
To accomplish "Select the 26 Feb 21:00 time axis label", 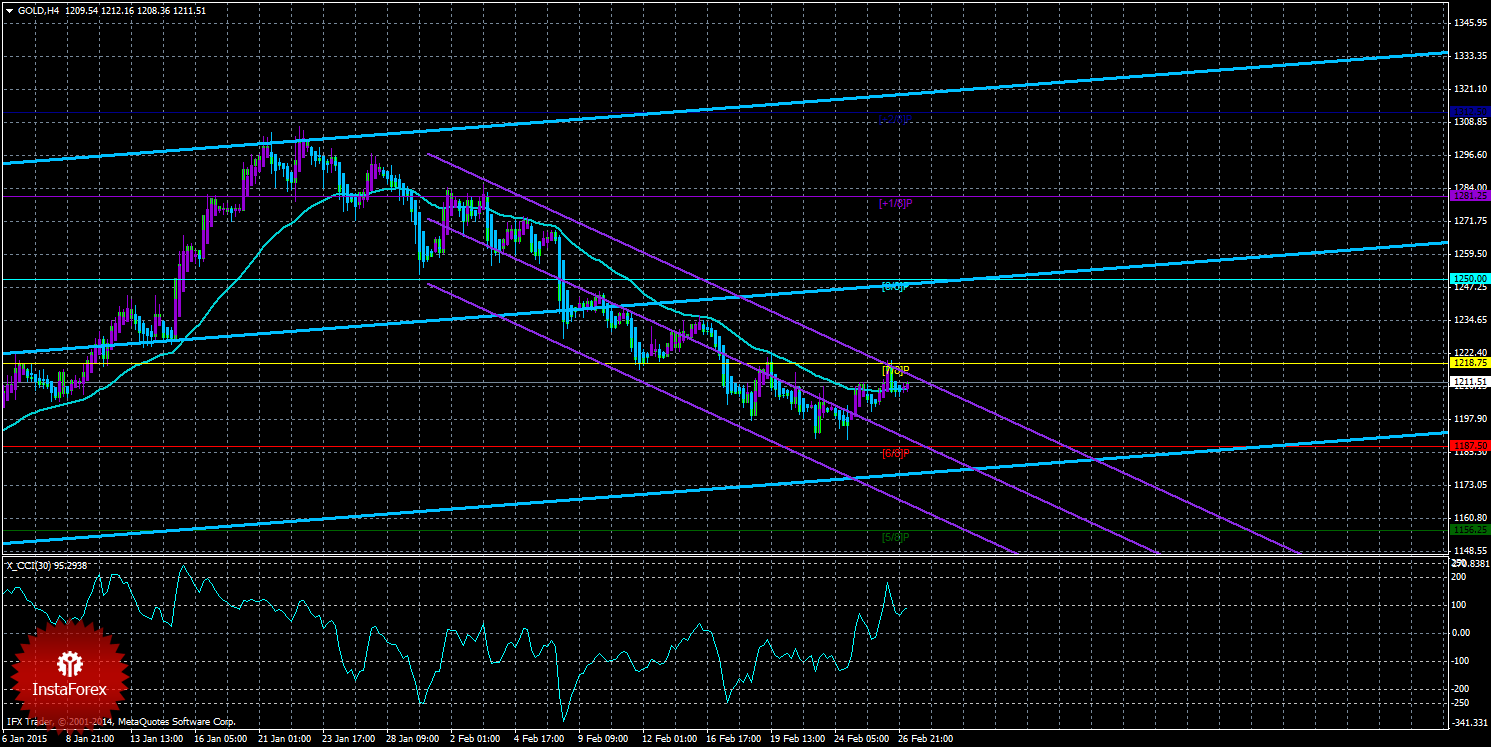I will (x=926, y=739).
